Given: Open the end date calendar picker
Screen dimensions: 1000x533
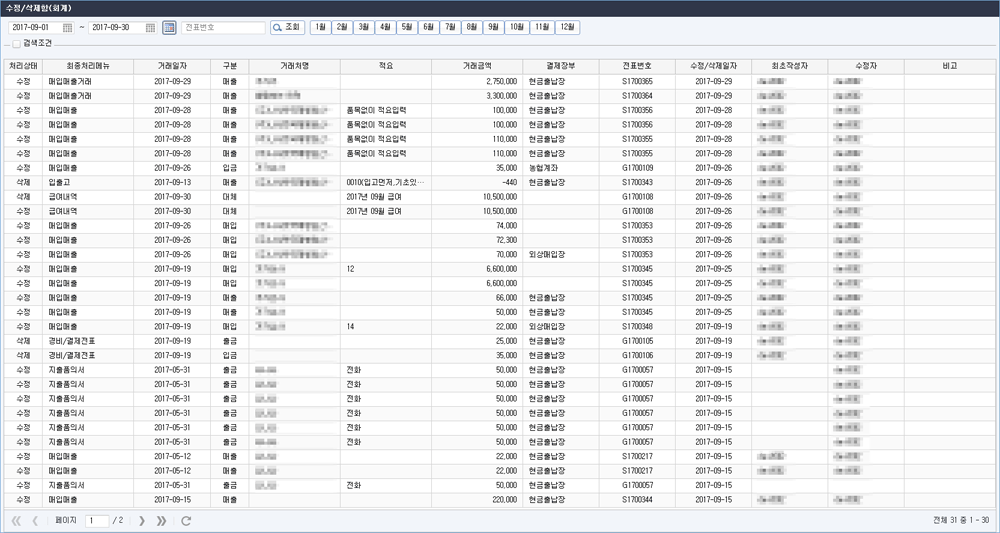Looking at the screenshot, I should (150, 27).
